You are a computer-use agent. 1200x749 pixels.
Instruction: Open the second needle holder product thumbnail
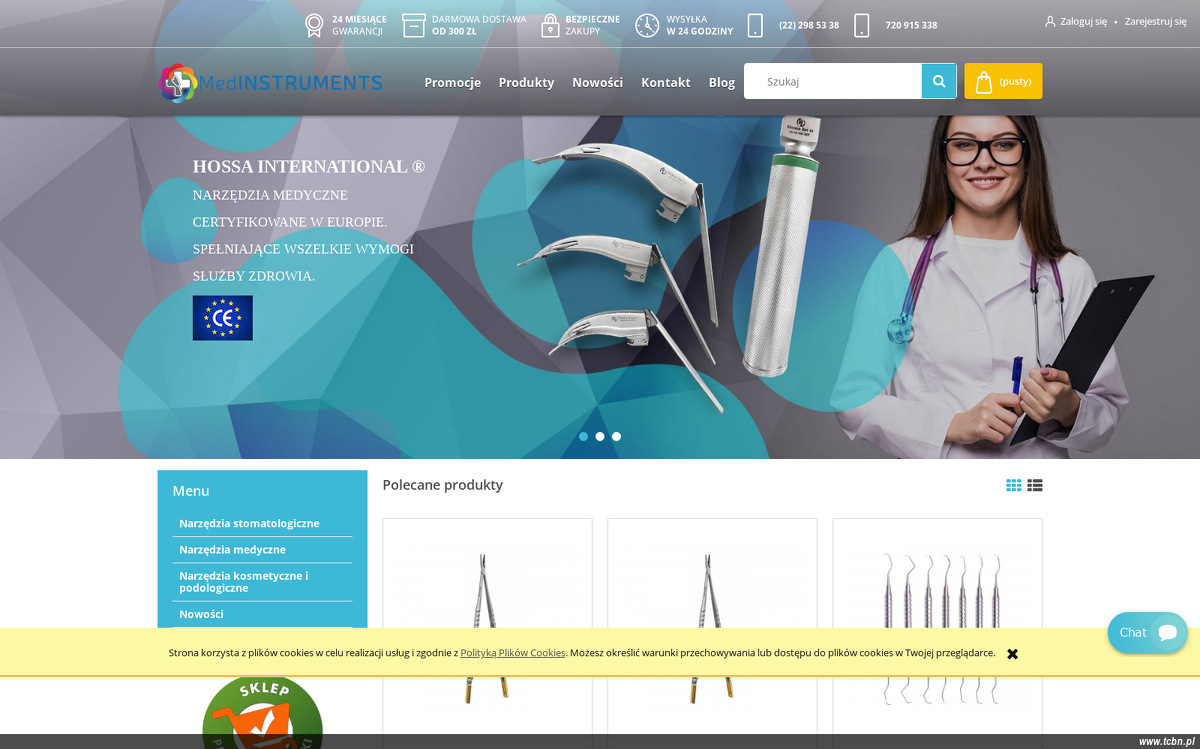(x=712, y=630)
